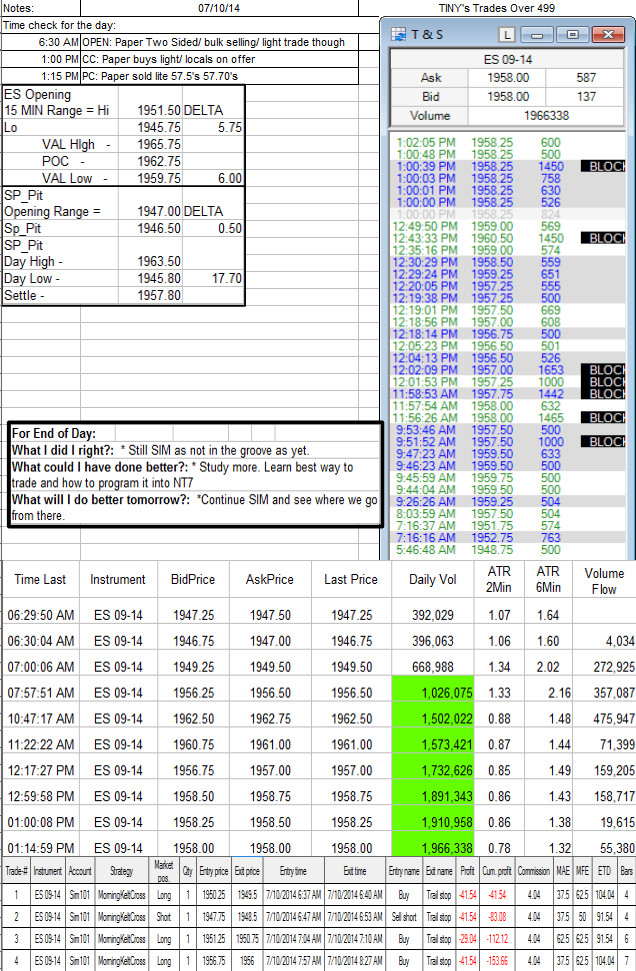Click trade 1 entry price 1950.25
636x971 pixels.
pos(214,895)
